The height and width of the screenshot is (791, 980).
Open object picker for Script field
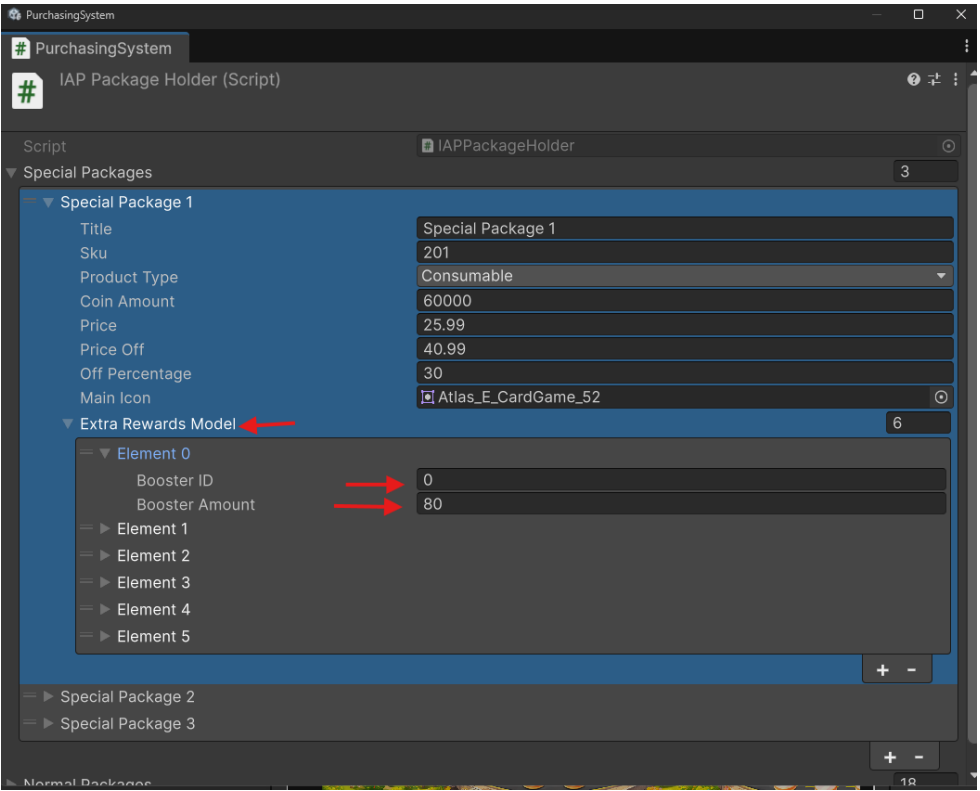coord(948,146)
